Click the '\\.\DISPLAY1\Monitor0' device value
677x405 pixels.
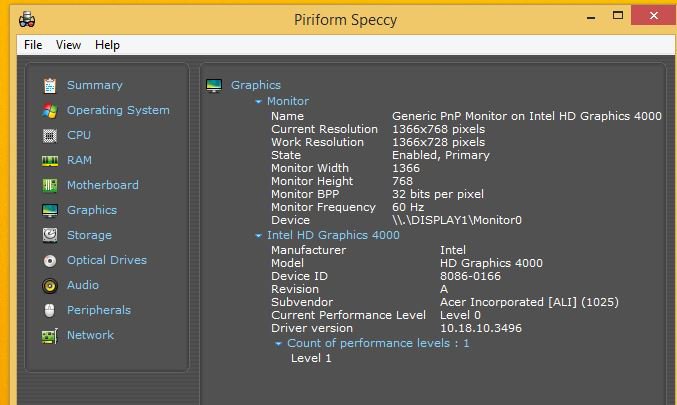click(x=457, y=220)
